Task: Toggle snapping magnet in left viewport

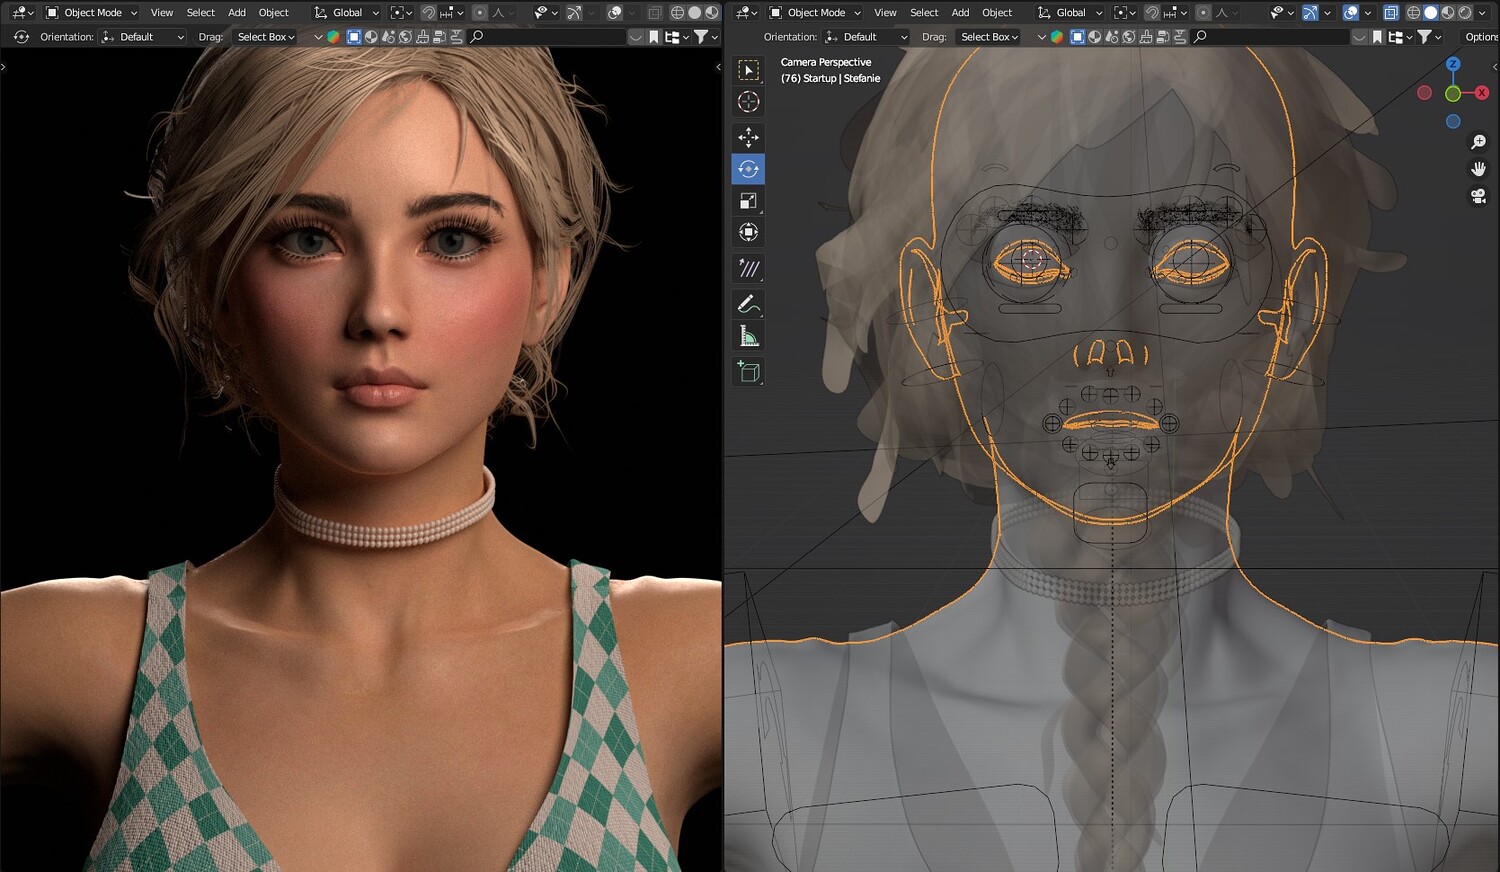Action: [429, 13]
